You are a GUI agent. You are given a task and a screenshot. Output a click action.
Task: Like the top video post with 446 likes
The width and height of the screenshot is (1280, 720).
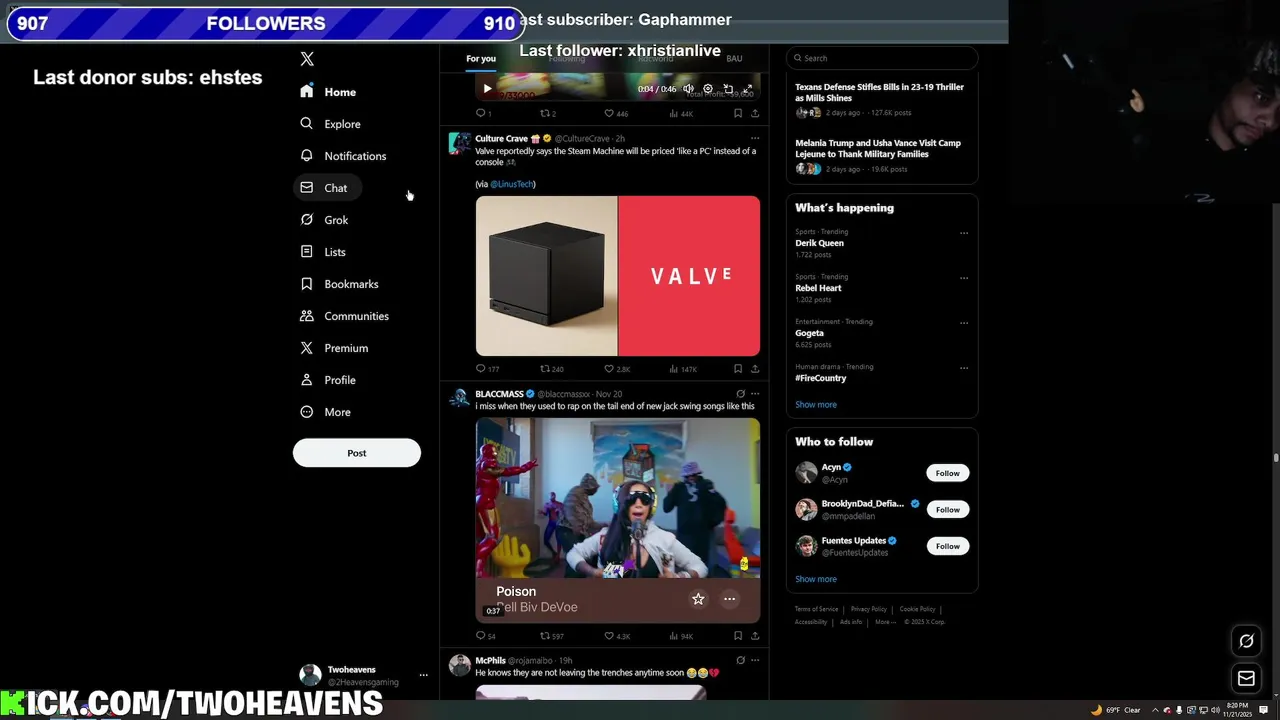coord(616,114)
